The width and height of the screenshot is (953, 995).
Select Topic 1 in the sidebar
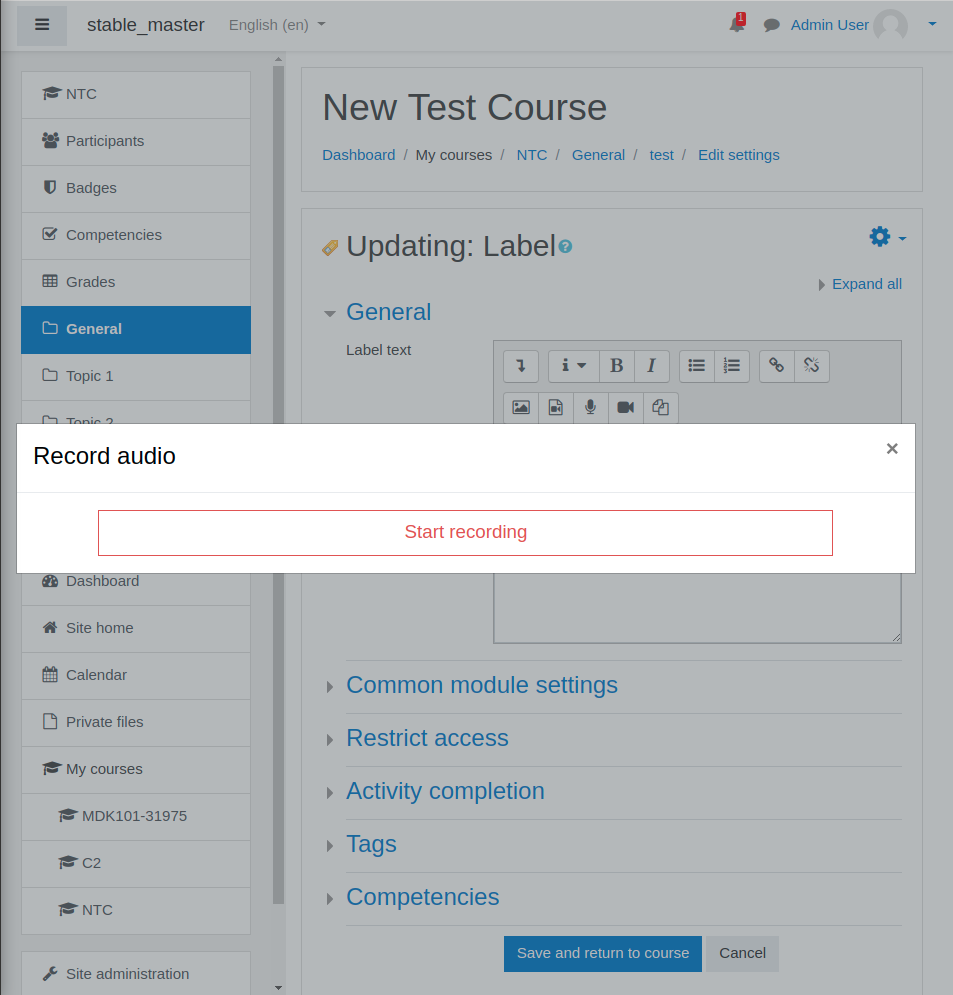136,376
